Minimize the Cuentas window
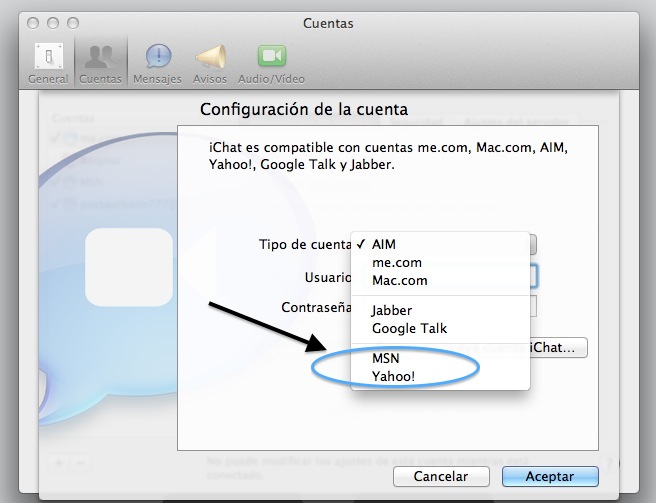656x503 pixels. click(53, 23)
